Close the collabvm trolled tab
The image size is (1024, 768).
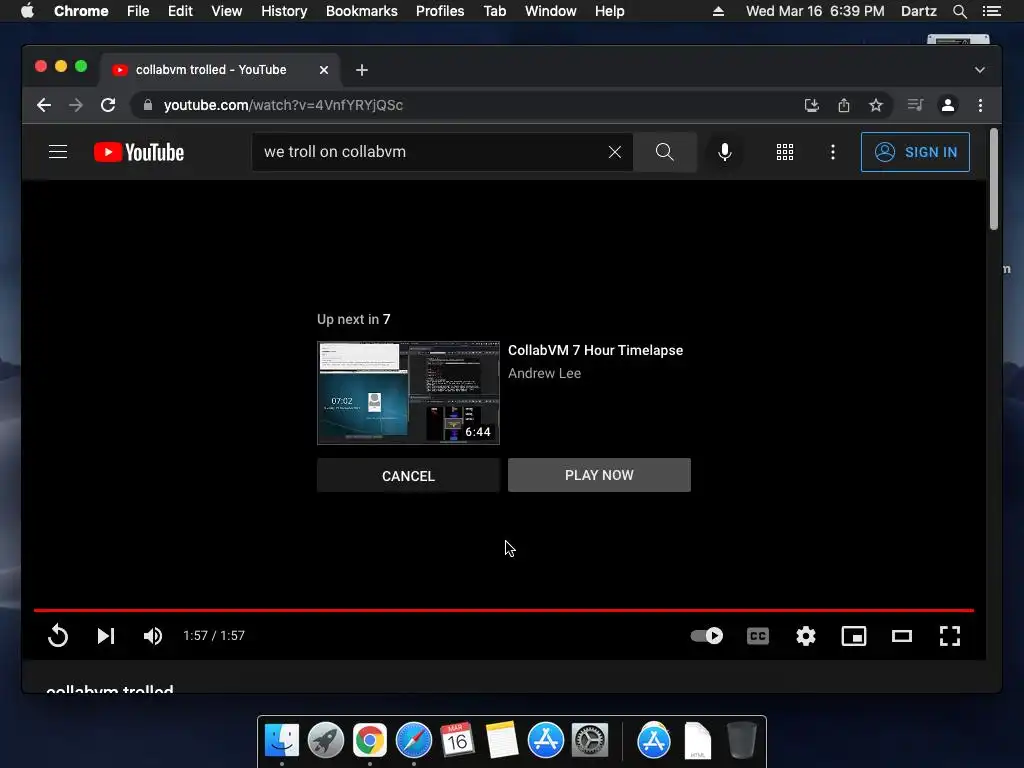click(x=323, y=70)
